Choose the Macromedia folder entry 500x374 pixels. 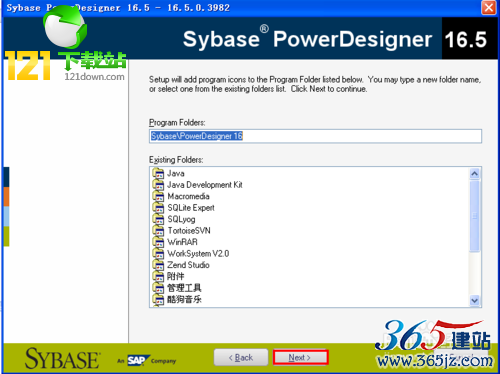coord(188,196)
